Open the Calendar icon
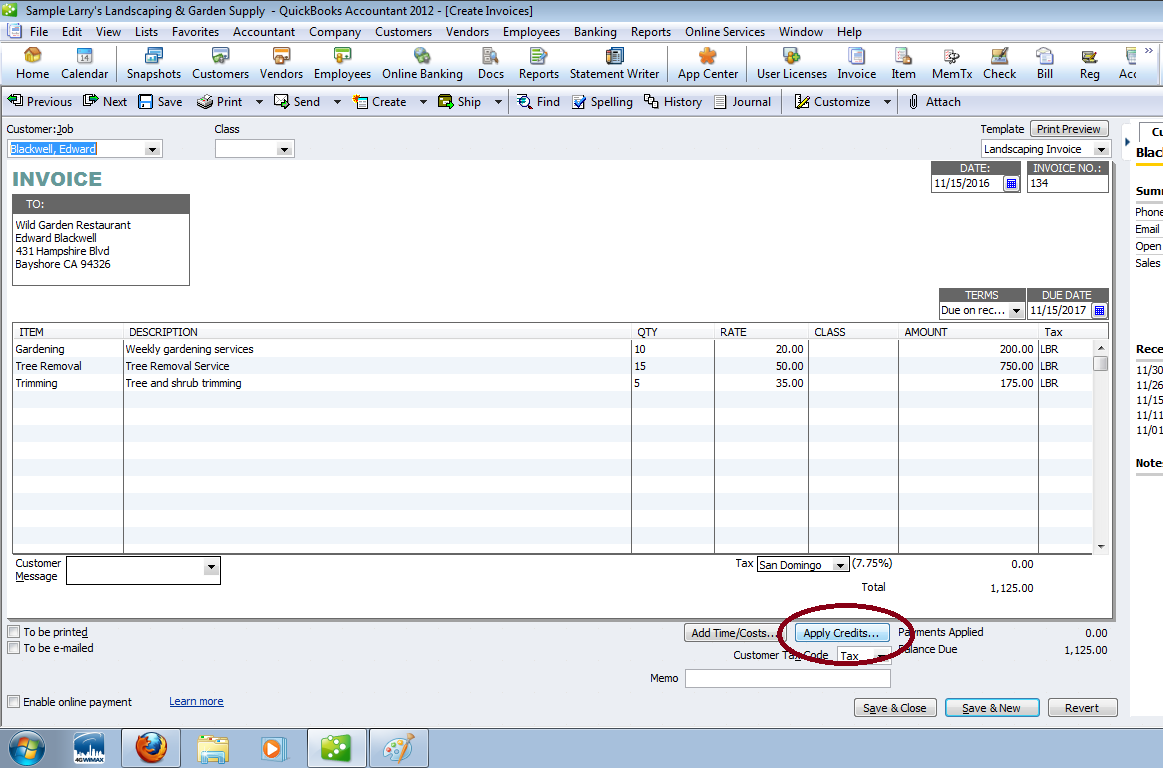The image size is (1163, 768). (85, 64)
